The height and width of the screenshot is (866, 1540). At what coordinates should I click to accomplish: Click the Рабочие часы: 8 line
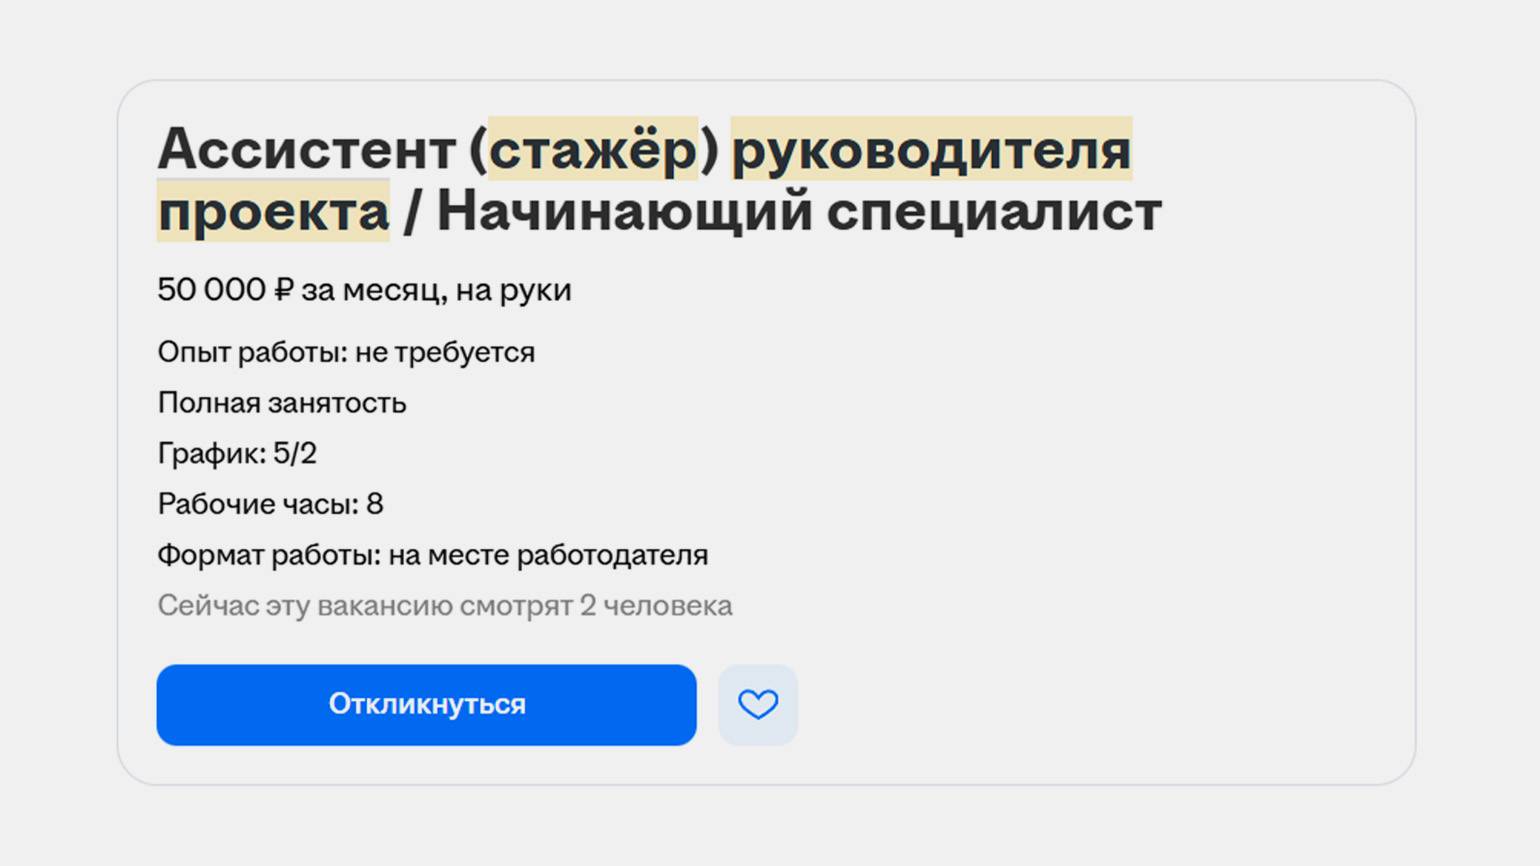[270, 504]
